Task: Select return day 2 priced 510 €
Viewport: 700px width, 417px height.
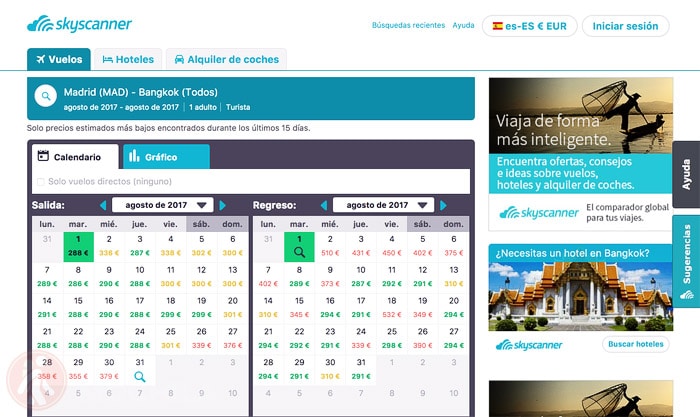Action: point(330,246)
